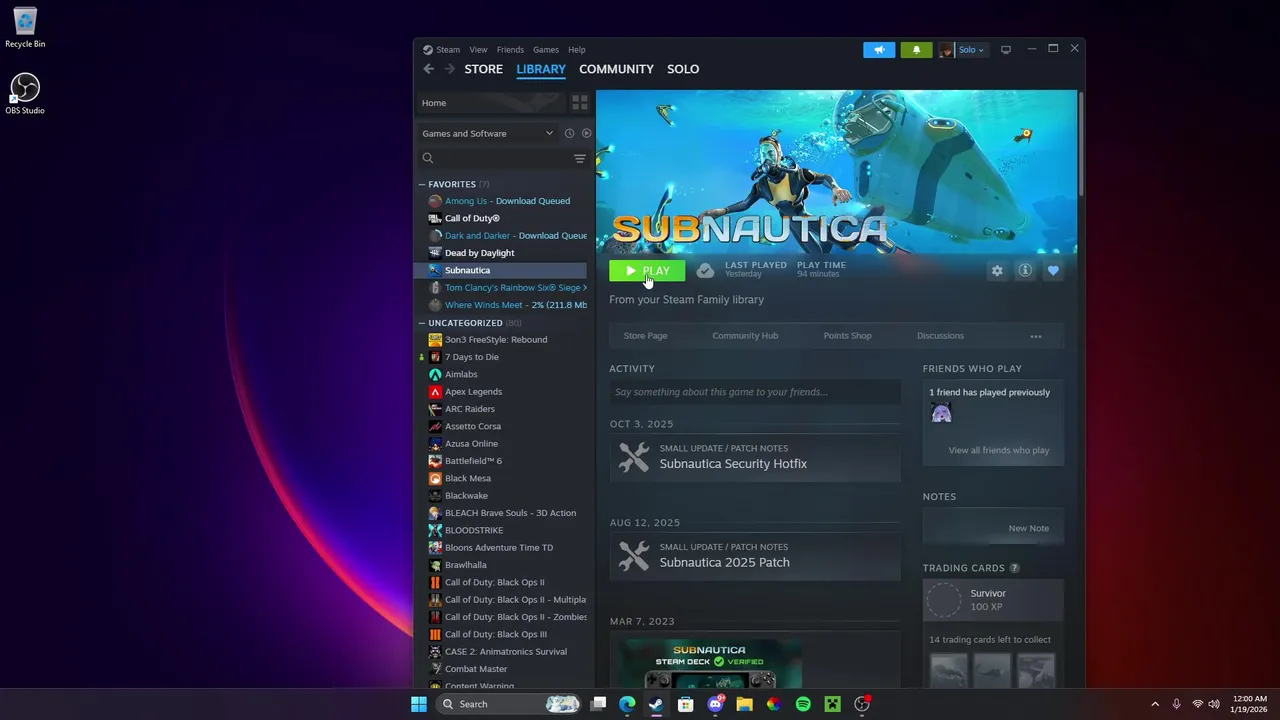
Task: Open Subnautica game info icon
Action: tap(1025, 271)
